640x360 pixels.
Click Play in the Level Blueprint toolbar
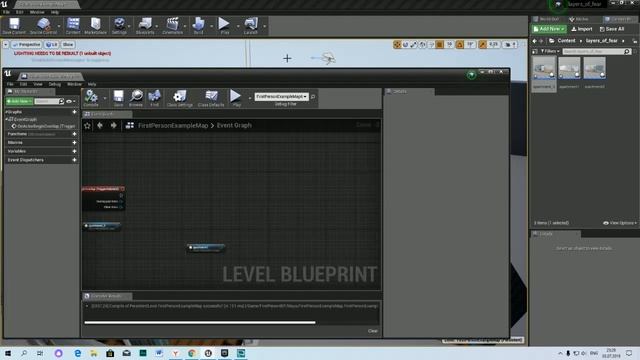236,98
